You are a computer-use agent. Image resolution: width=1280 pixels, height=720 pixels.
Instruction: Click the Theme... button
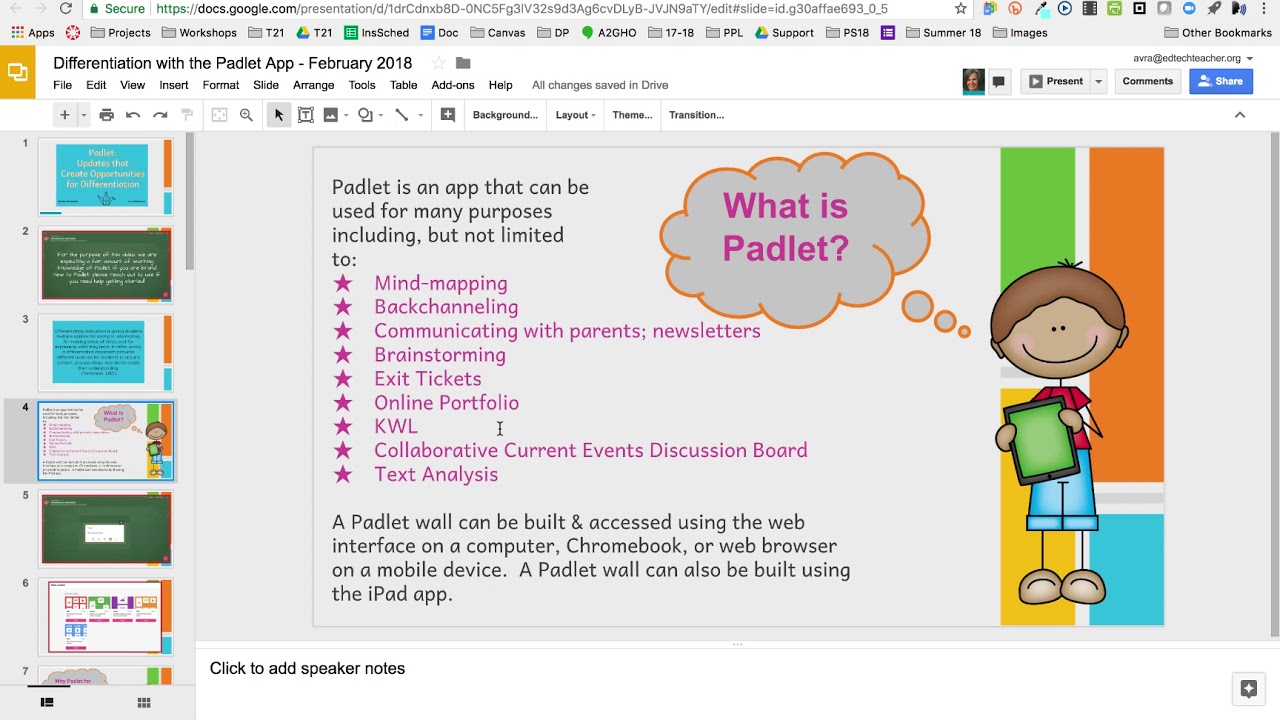point(632,115)
